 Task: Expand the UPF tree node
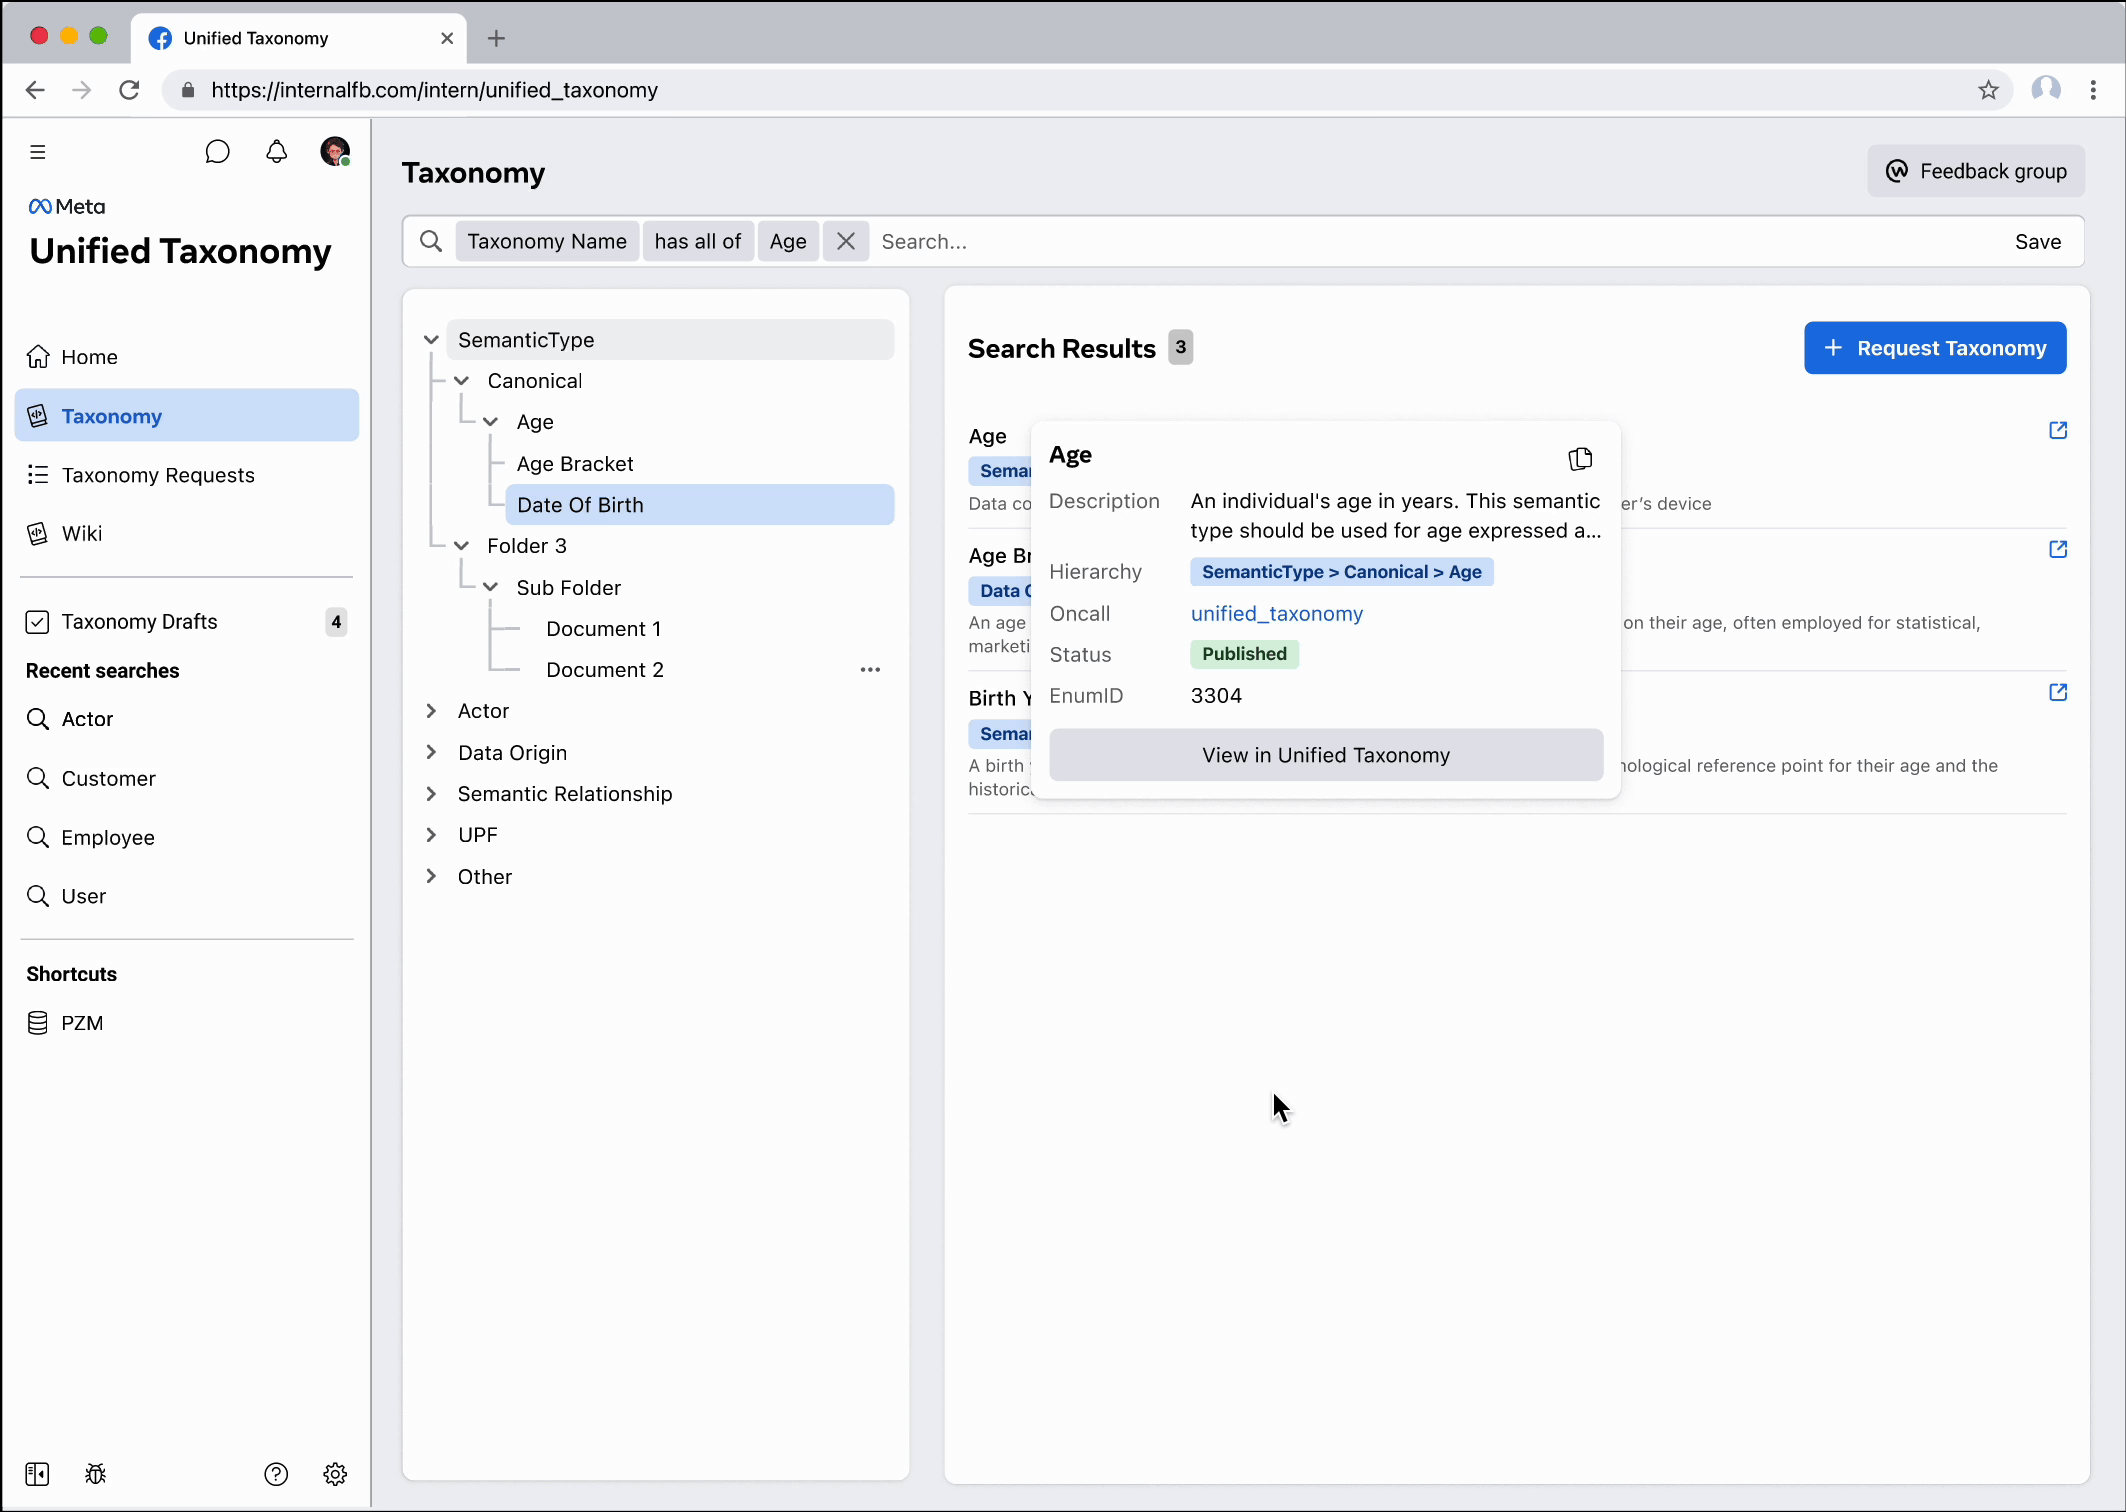coord(431,835)
